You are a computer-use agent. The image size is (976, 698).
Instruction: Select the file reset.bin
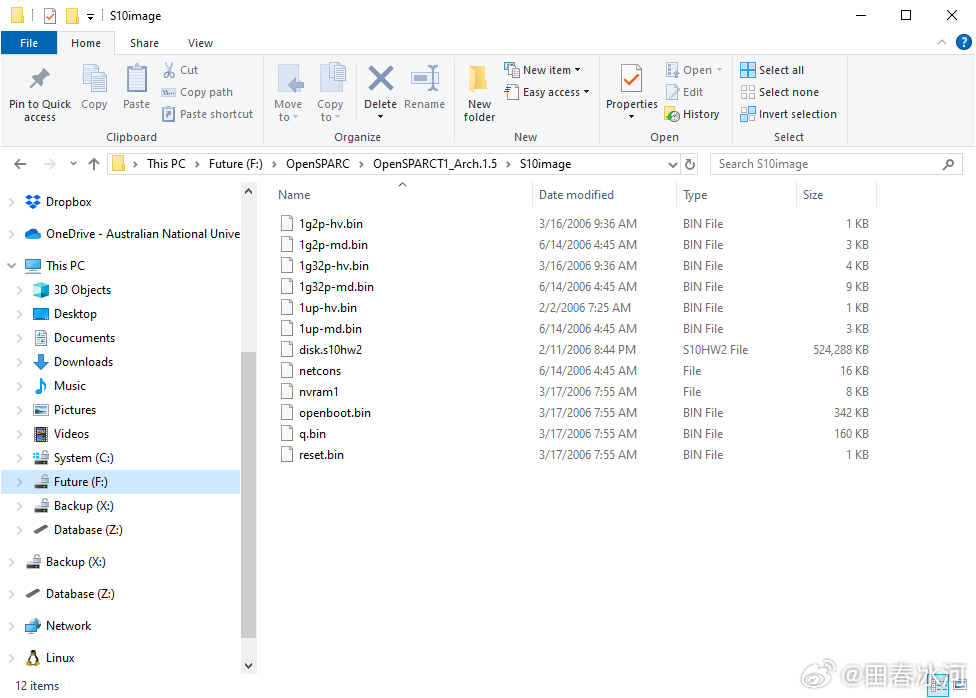point(321,455)
